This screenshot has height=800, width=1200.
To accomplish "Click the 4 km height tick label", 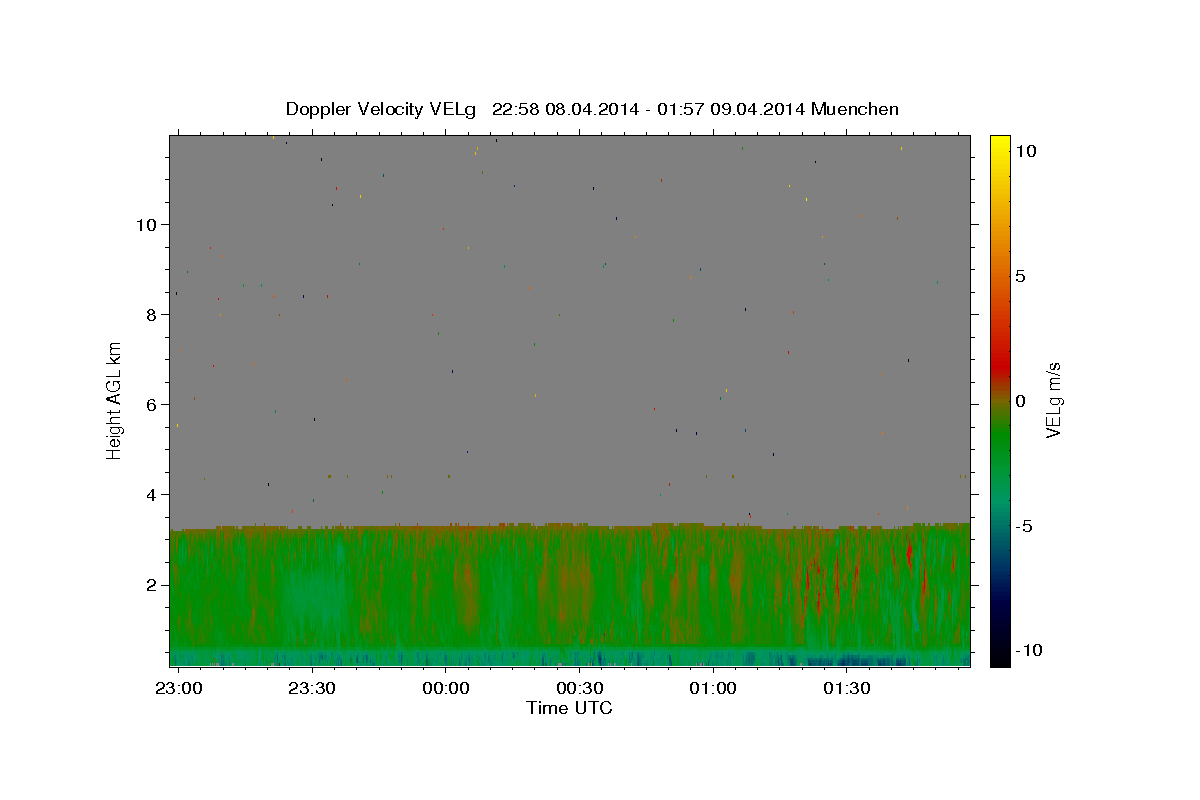I will [151, 494].
